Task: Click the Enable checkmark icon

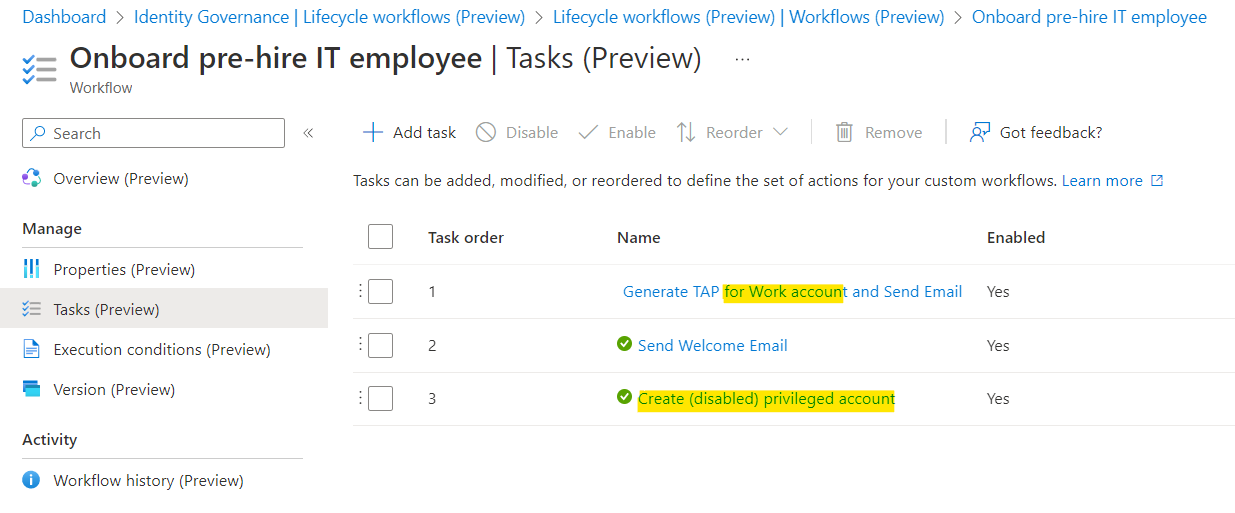Action: coord(588,132)
